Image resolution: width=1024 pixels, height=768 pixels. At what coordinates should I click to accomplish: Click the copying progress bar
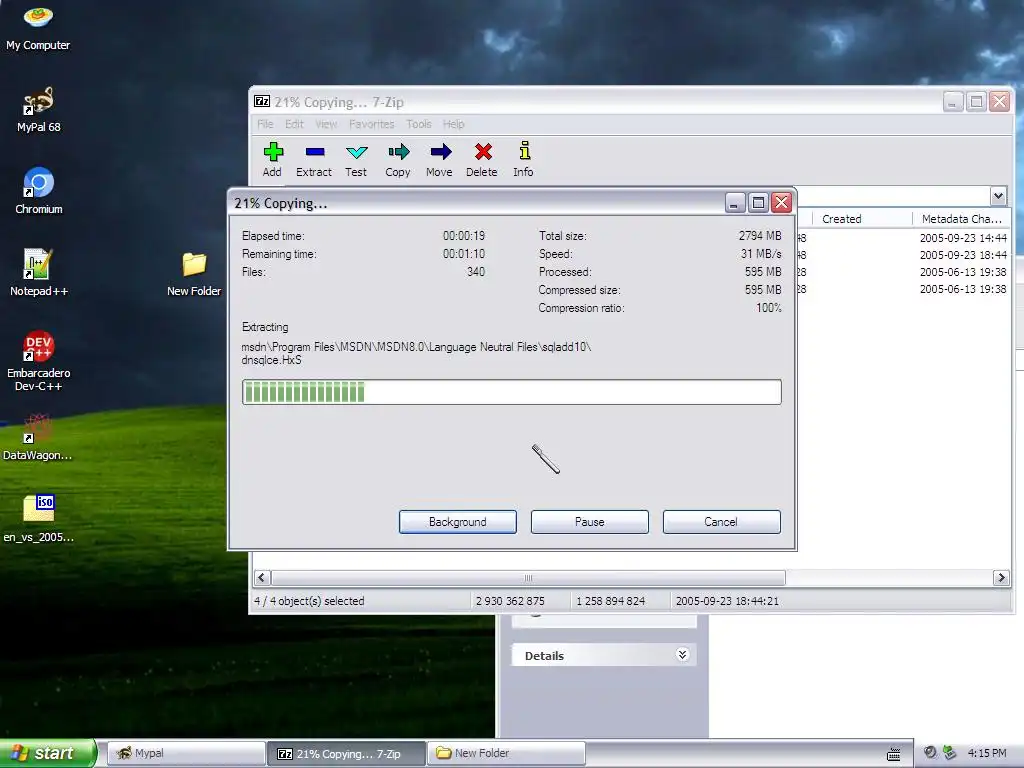tap(511, 392)
